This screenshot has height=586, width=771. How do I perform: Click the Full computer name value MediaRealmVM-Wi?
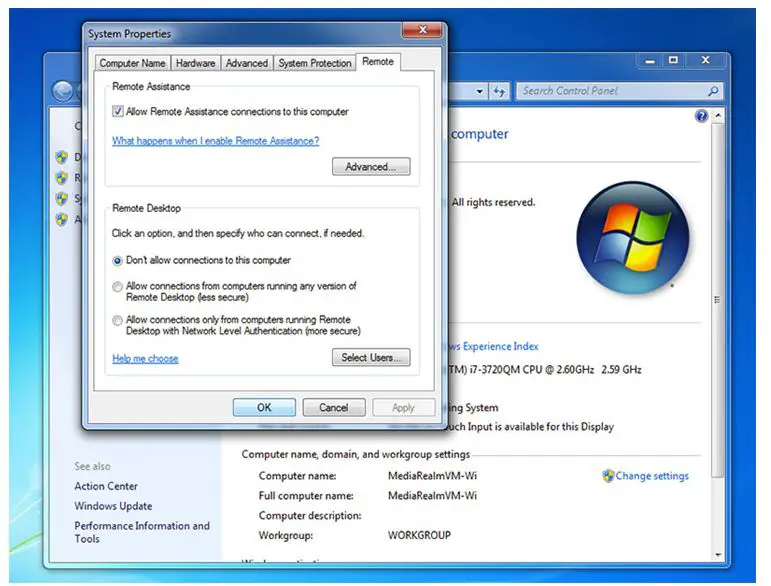point(432,496)
